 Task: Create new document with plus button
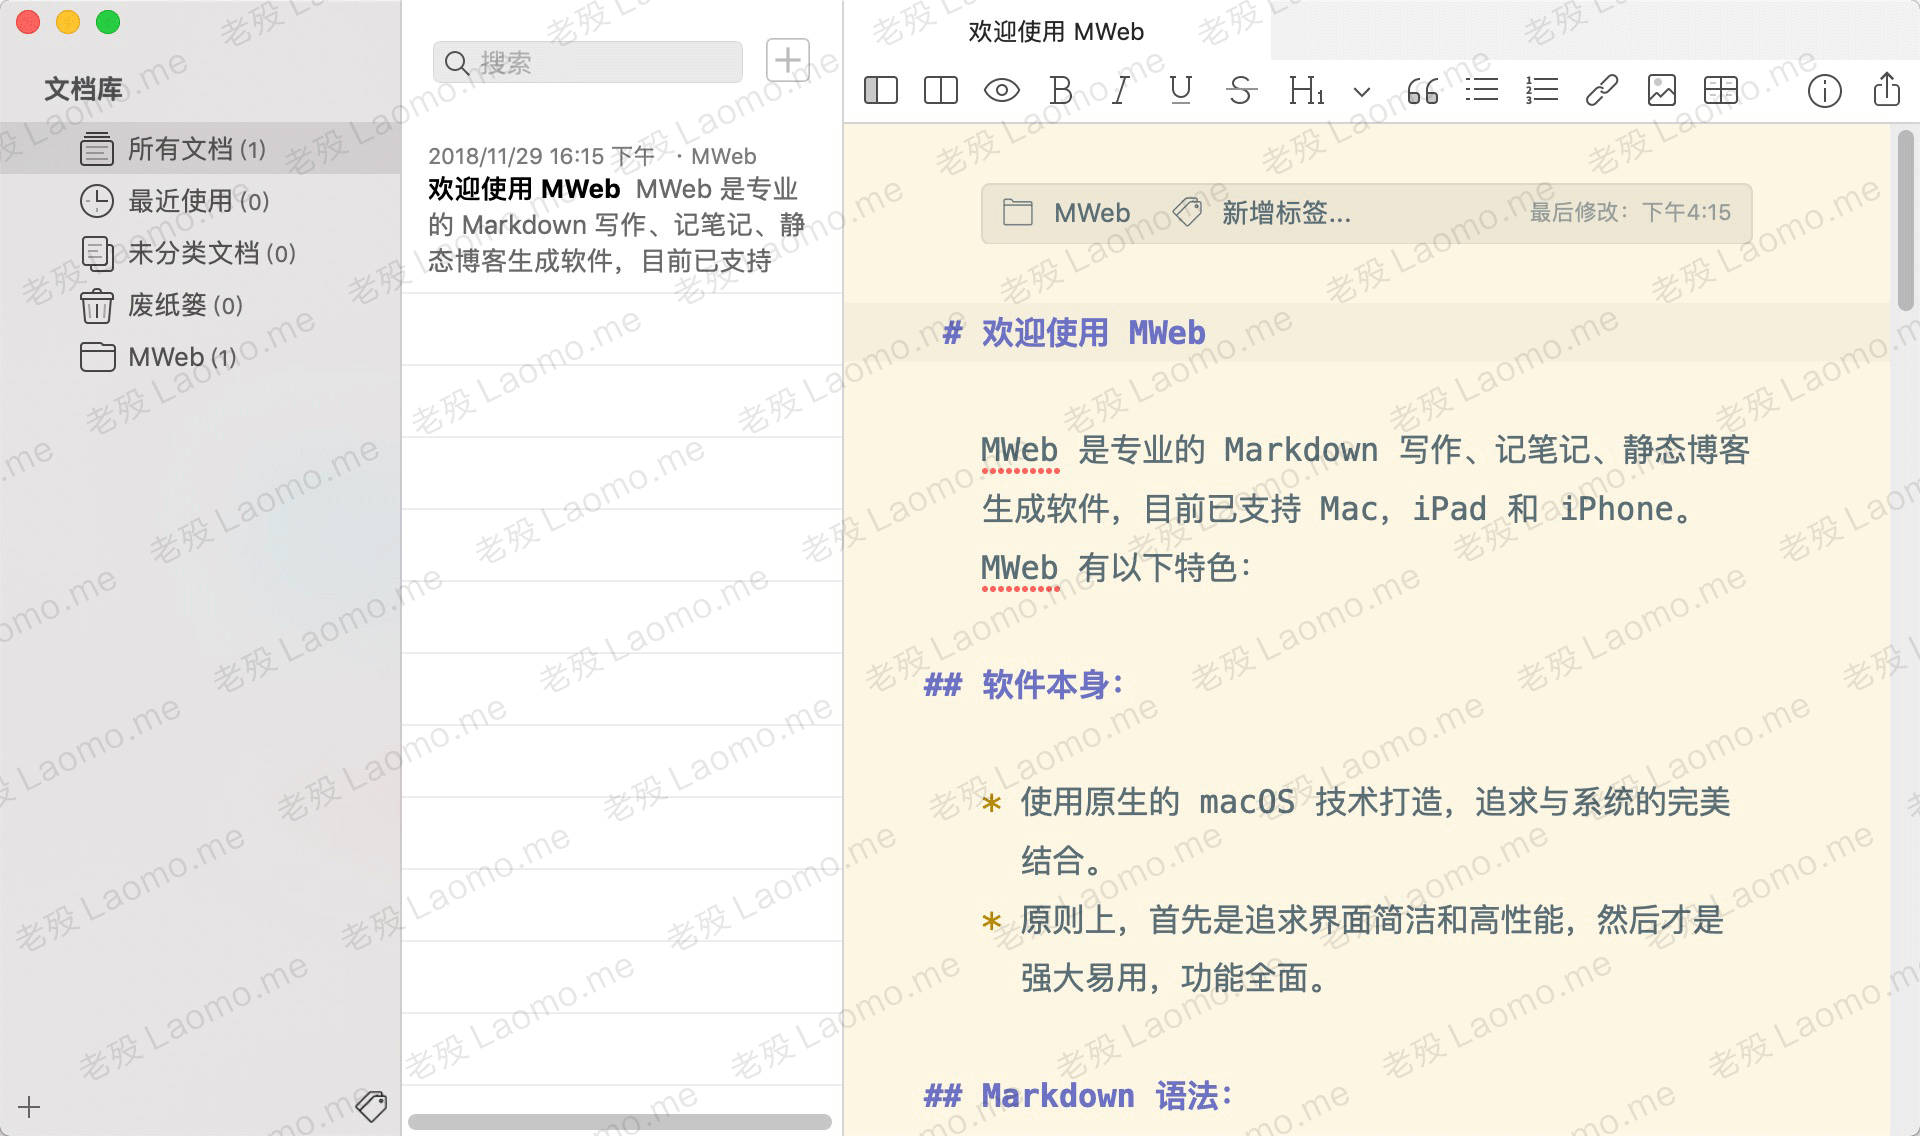(x=788, y=60)
